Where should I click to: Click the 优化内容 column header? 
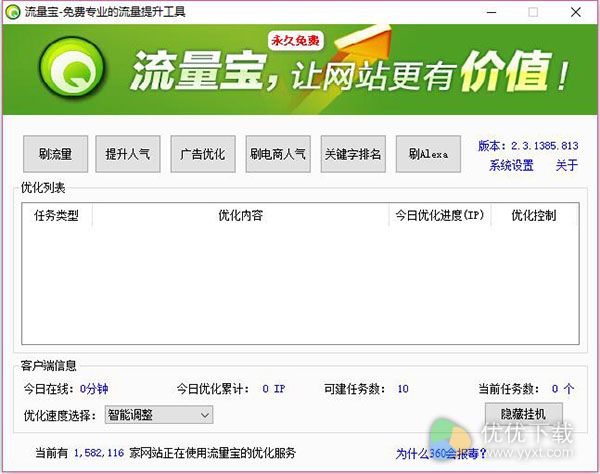click(241, 215)
